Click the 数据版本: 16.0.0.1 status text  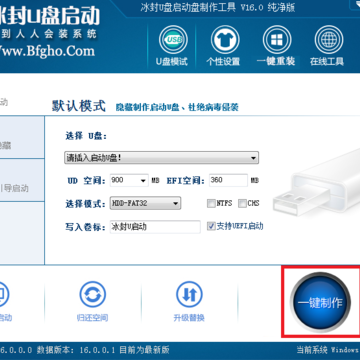[76, 350]
